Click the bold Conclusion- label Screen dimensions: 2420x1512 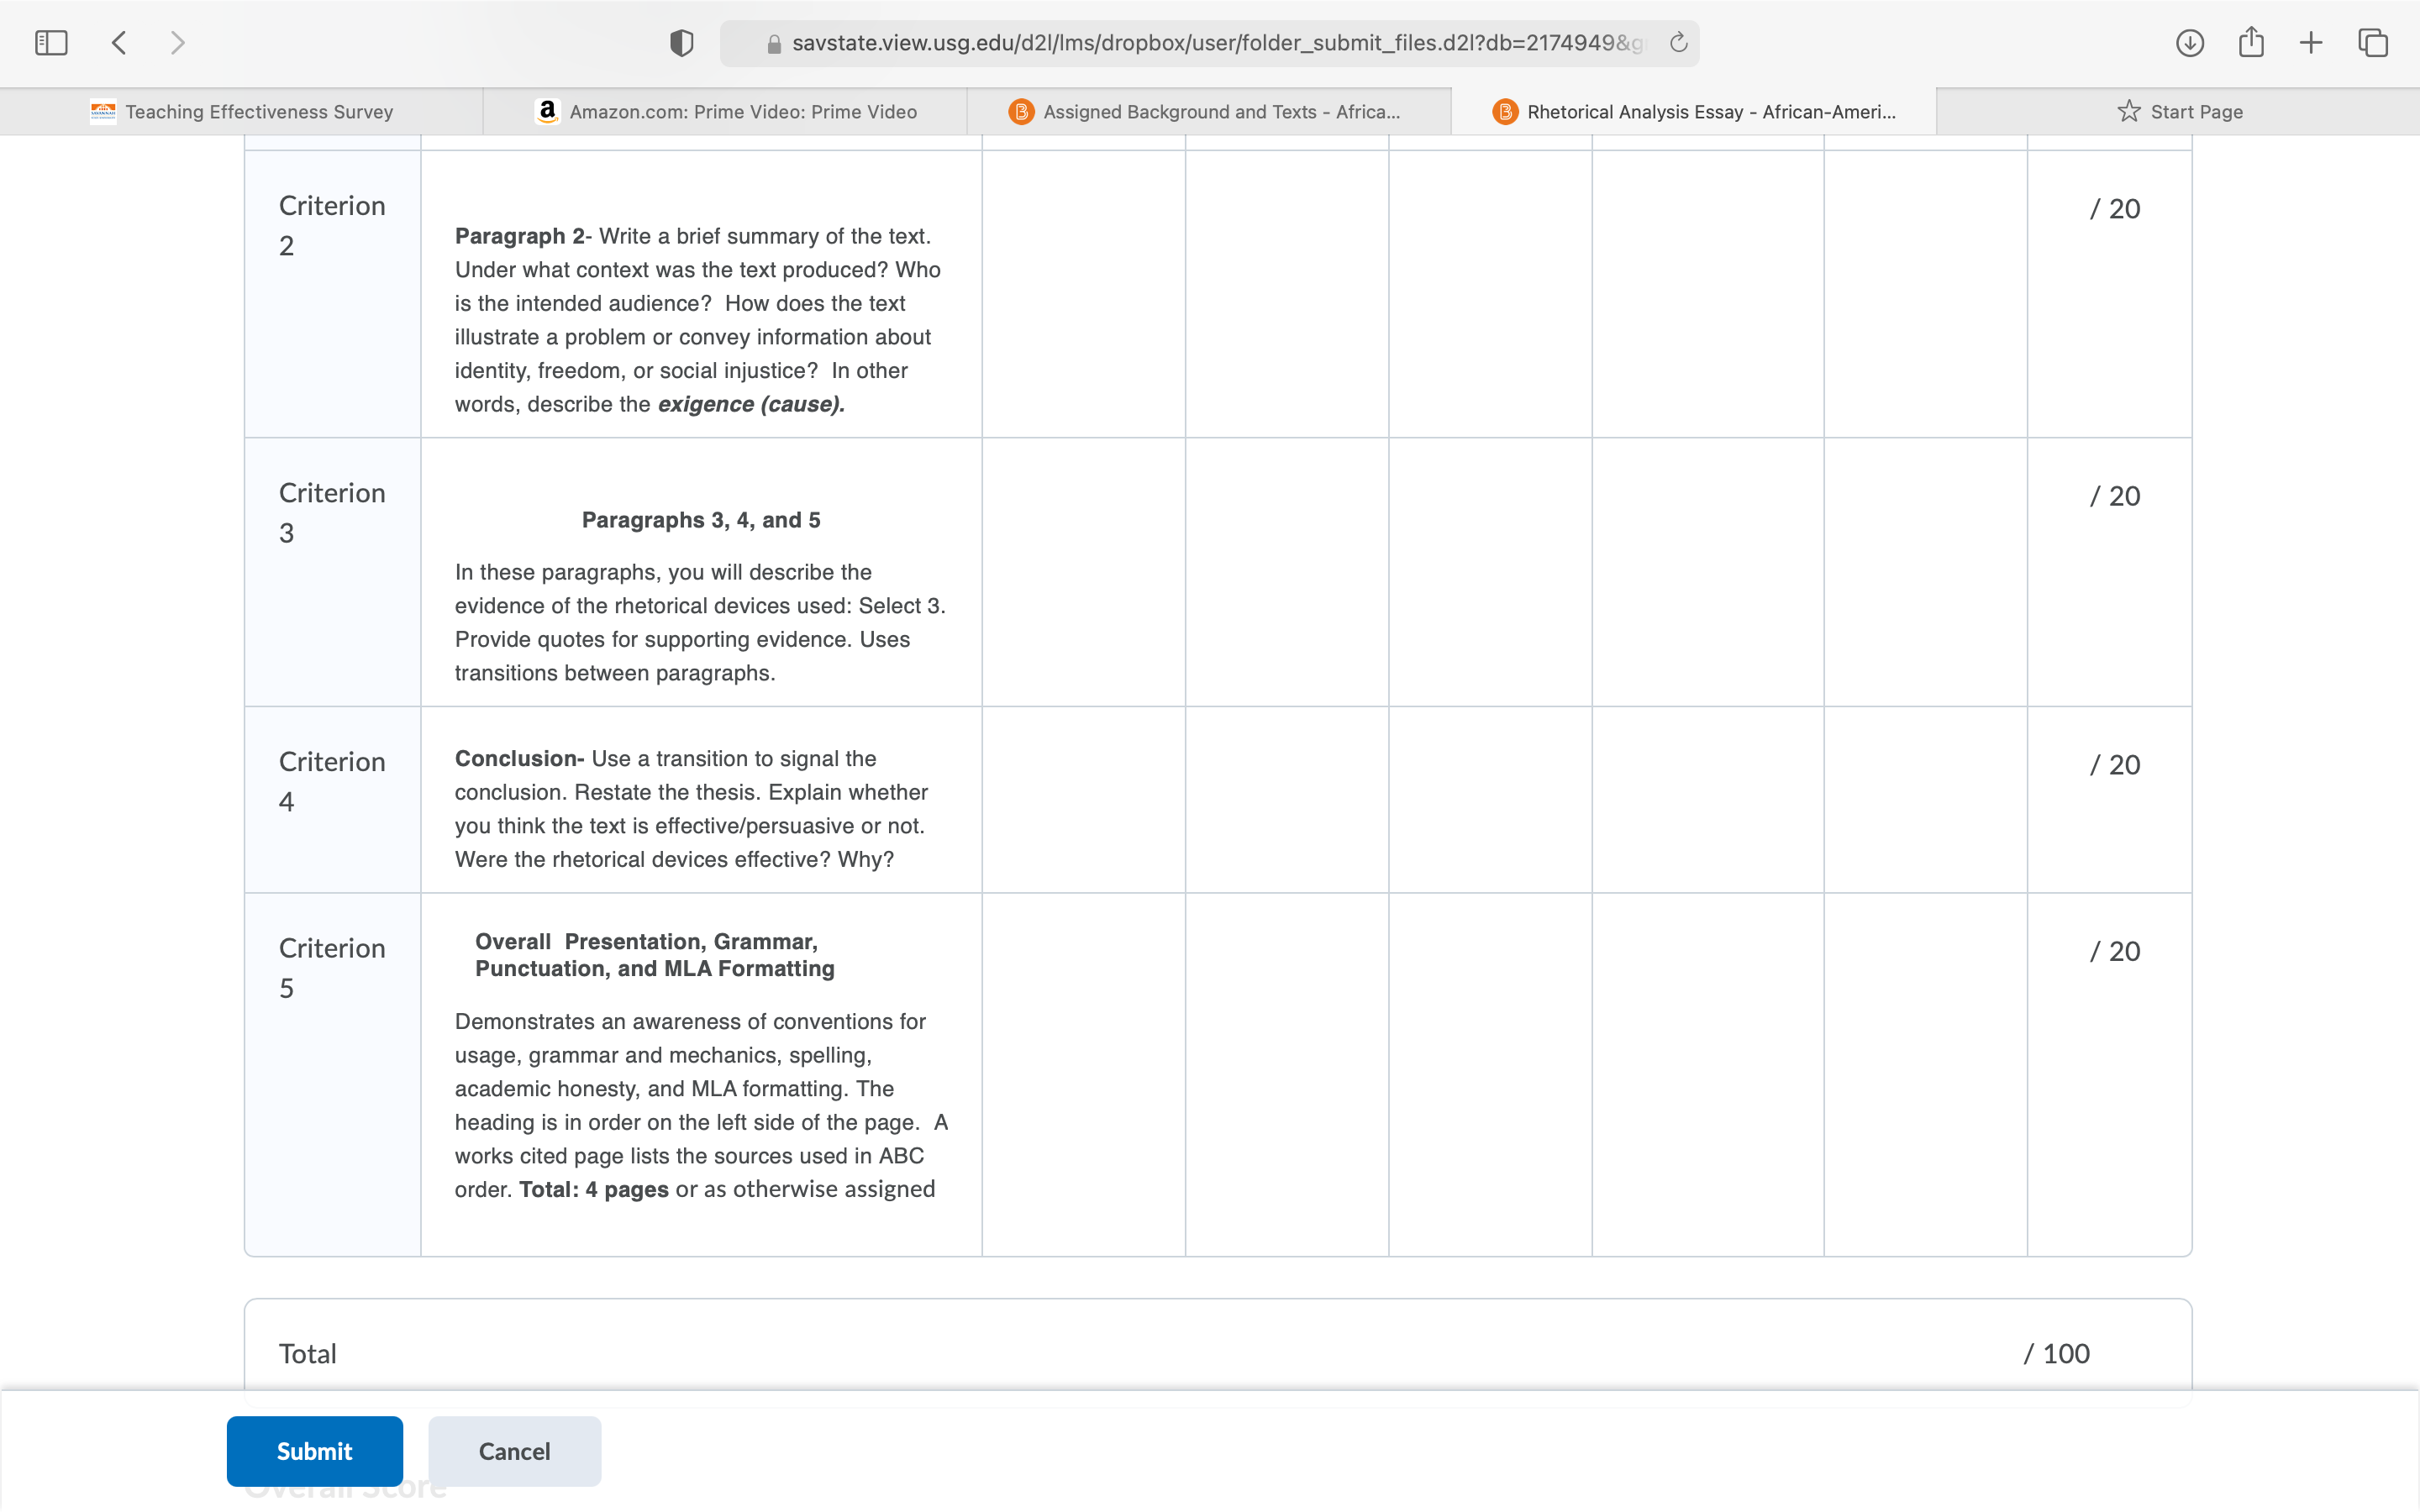pos(520,758)
